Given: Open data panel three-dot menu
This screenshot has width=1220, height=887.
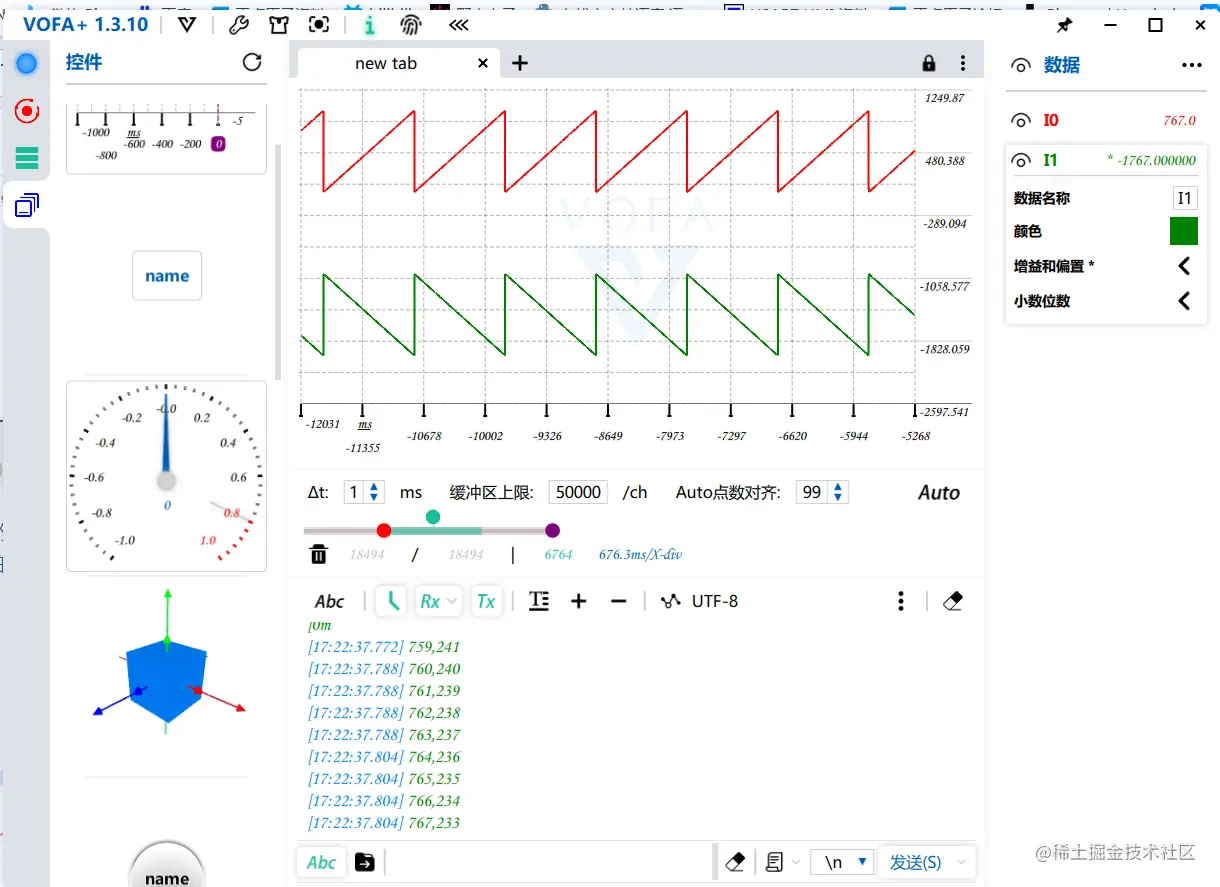Looking at the screenshot, I should (1191, 65).
